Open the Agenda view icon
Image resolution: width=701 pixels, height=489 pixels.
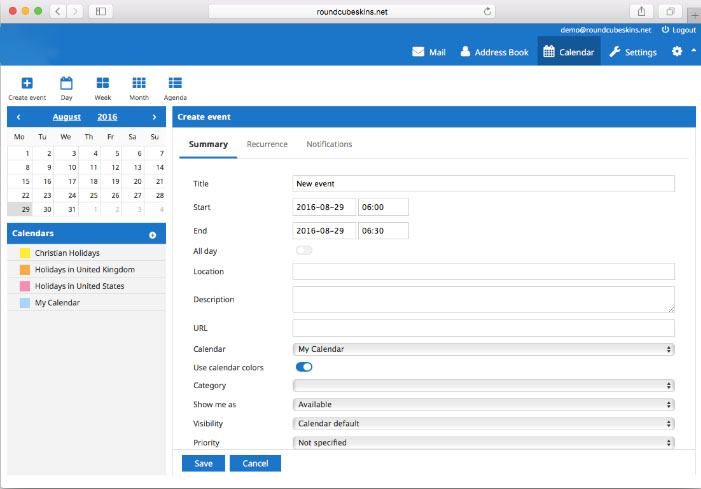(x=175, y=83)
